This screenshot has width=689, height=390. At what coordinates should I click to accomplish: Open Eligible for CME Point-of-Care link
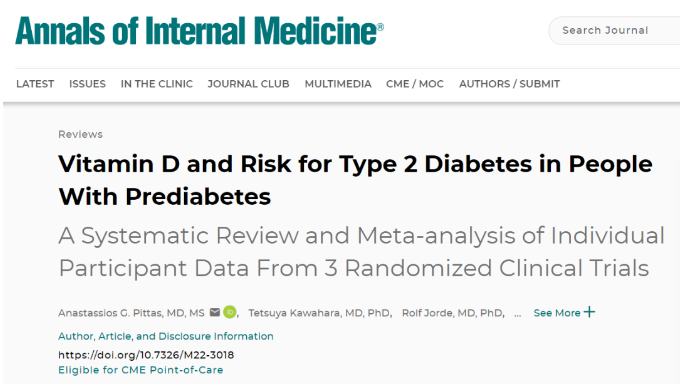click(141, 370)
